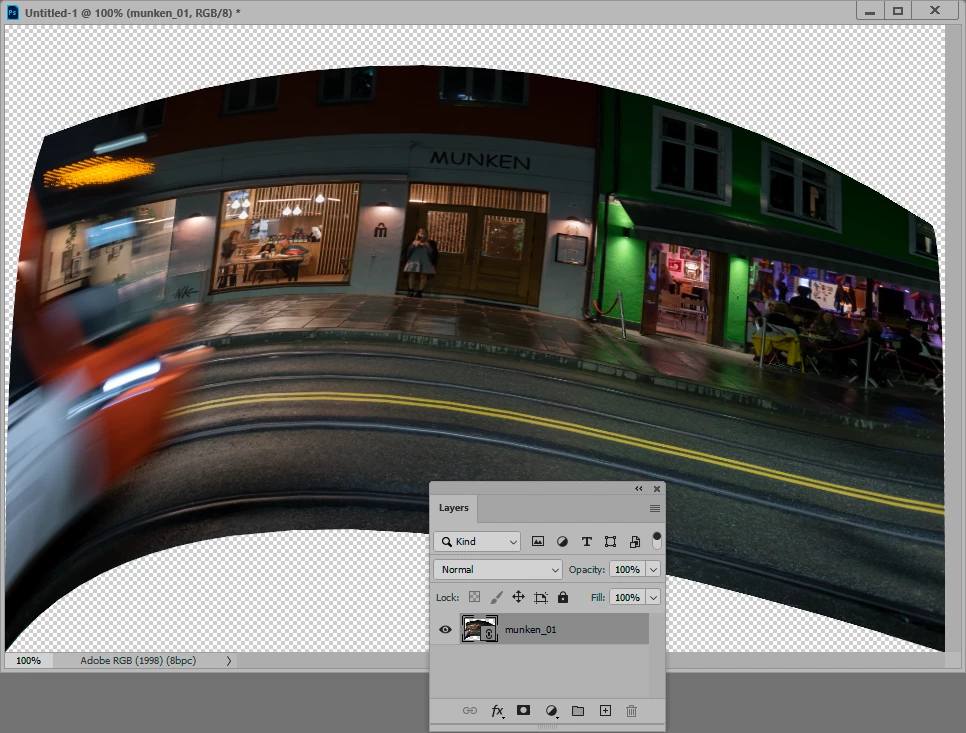Image resolution: width=966 pixels, height=733 pixels.
Task: Filter for smart objects icon
Action: click(635, 541)
